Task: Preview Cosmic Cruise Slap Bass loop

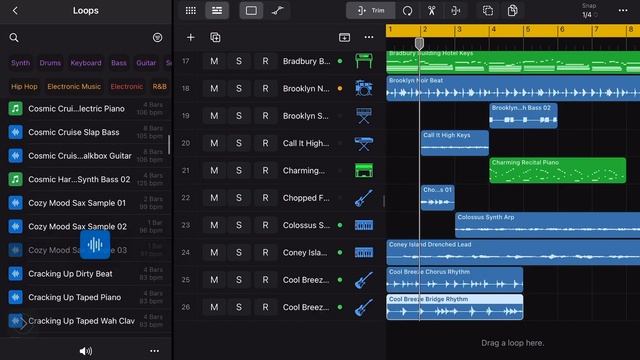Action: coord(86,132)
